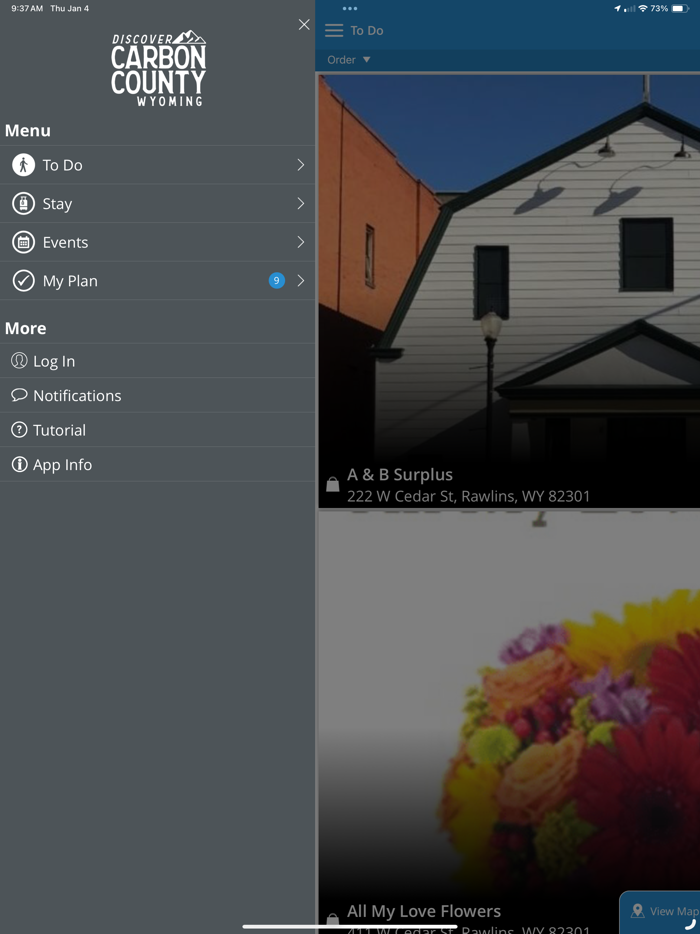
Task: Open the To Do menu item
Action: click(x=157, y=165)
